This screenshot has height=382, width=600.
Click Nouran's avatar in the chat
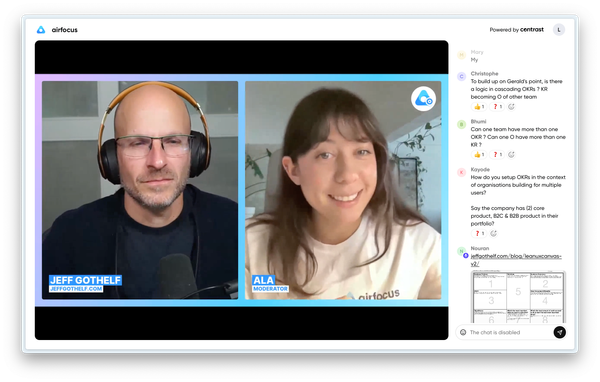462,251
